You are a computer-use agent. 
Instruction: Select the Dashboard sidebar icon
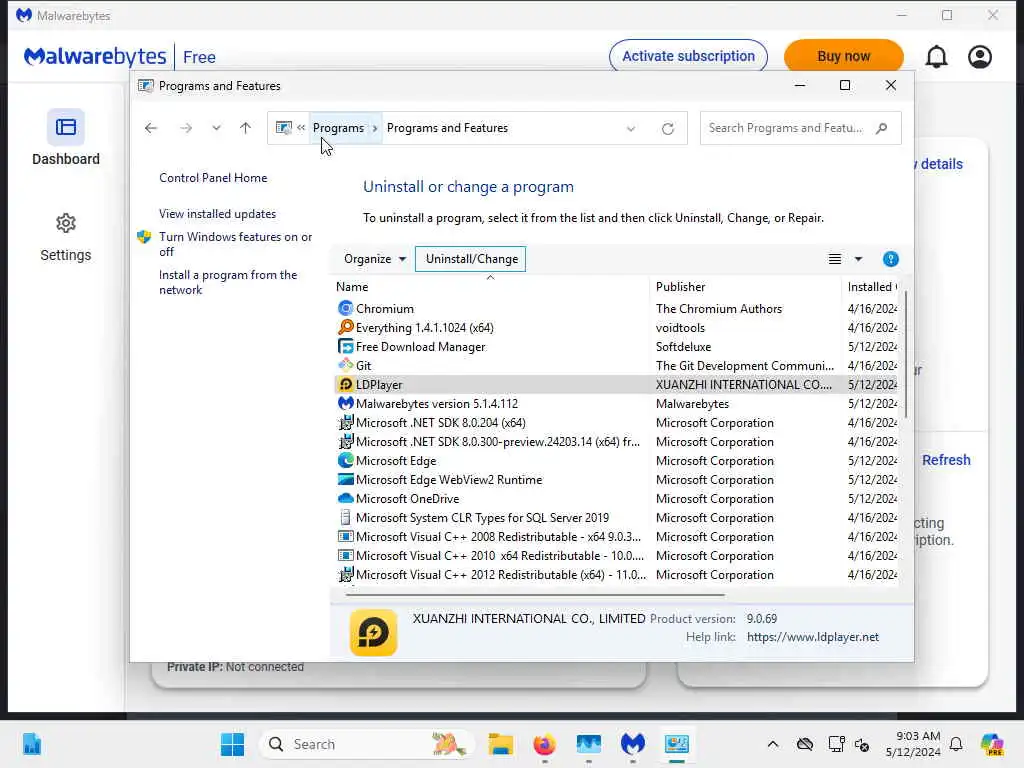[65, 127]
